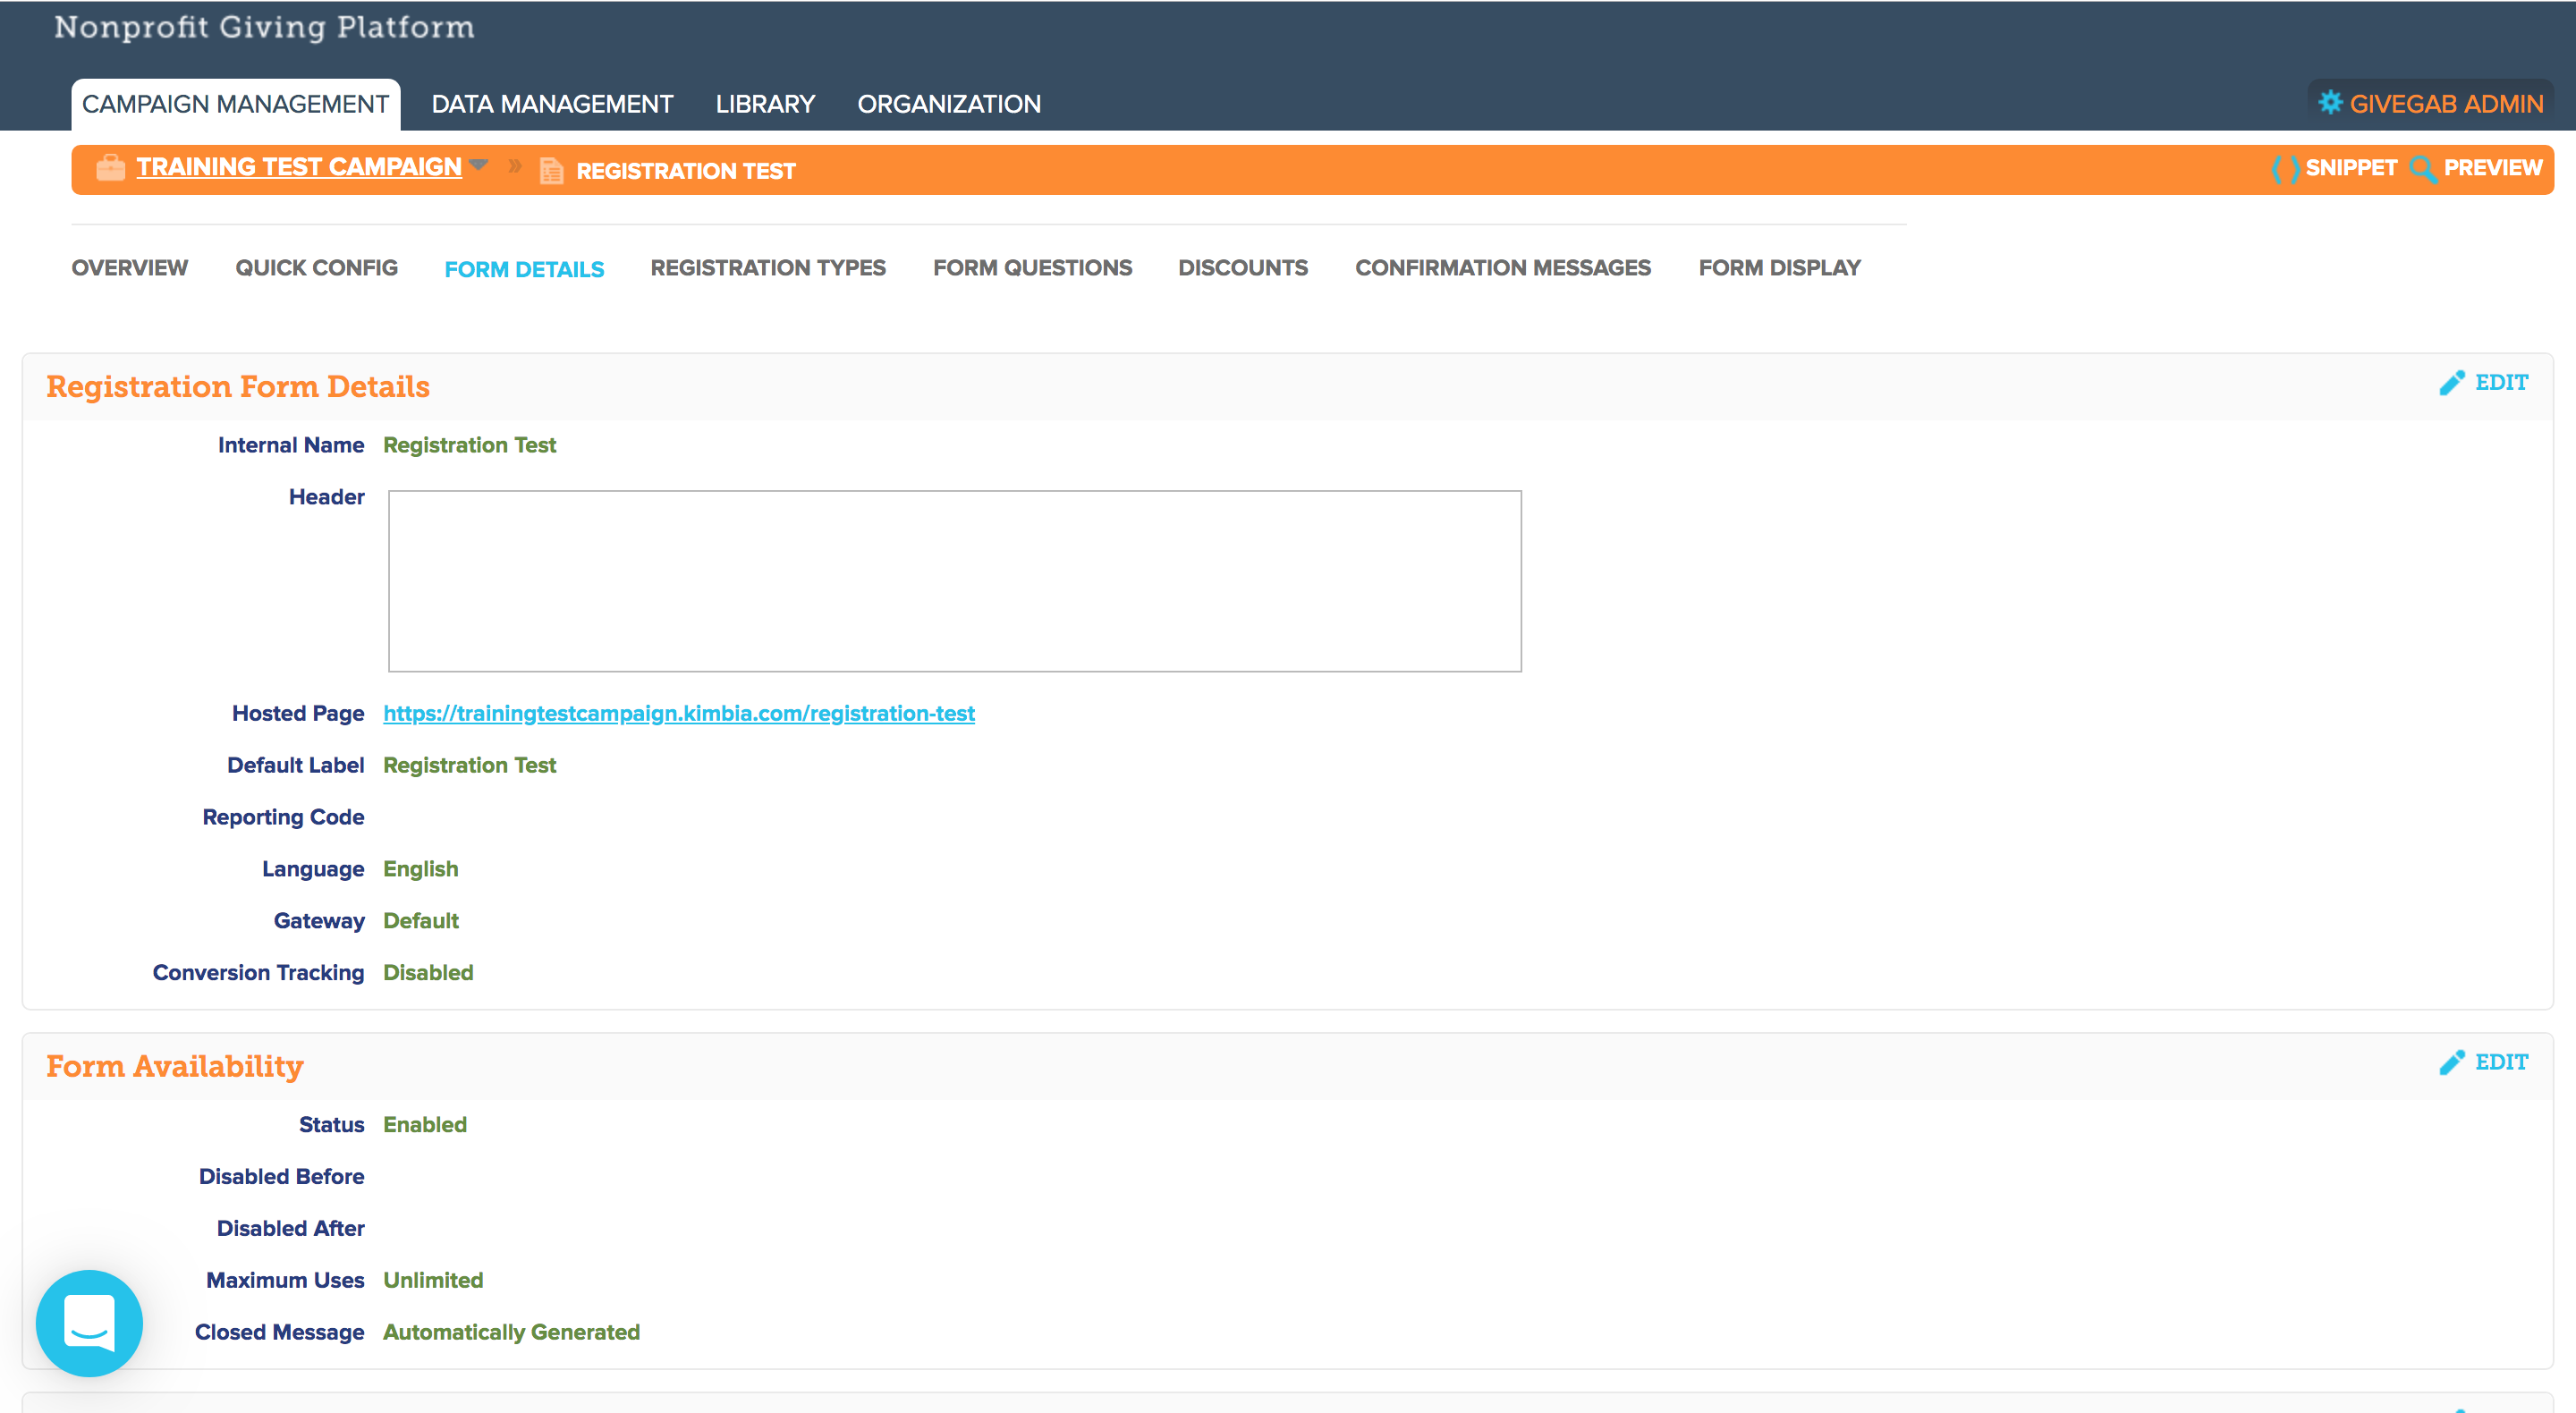Open the Confirmation Messages tab
The image size is (2576, 1413).
coord(1503,268)
